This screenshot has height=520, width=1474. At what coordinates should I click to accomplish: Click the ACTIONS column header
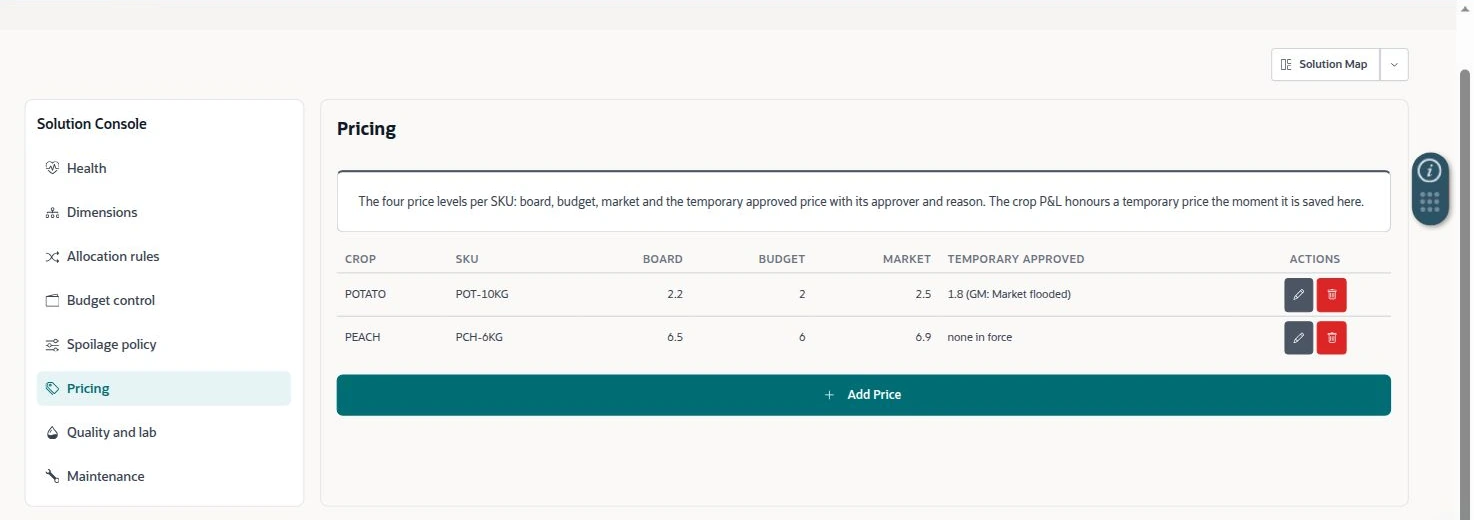[1315, 259]
